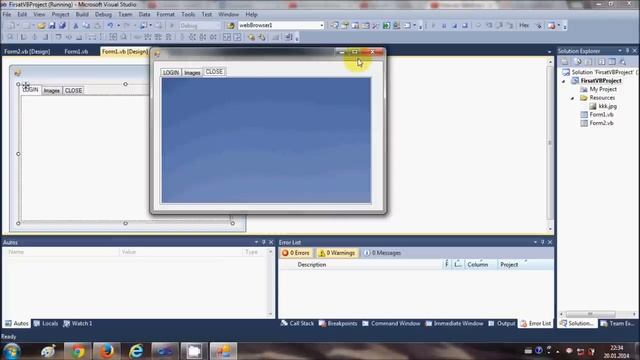Open the Undo history dropdown arrow
This screenshot has height=360, width=640.
click(x=118, y=26)
